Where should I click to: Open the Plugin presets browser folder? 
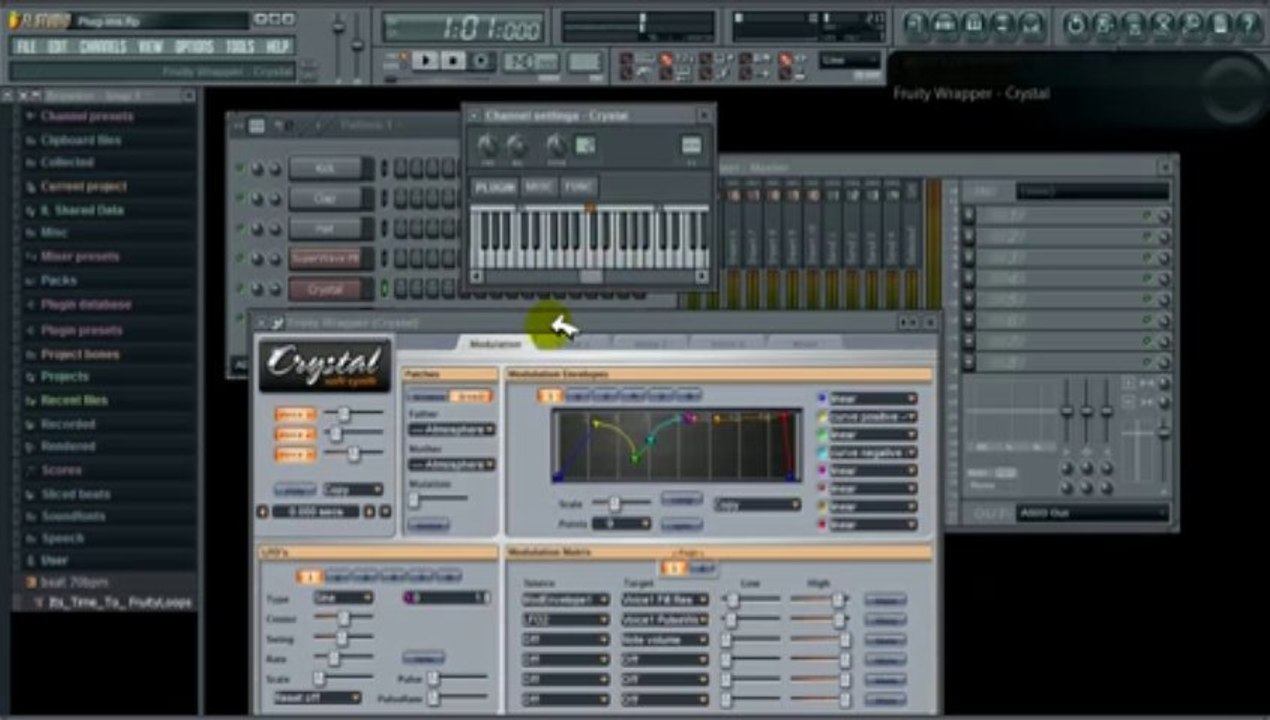point(82,330)
